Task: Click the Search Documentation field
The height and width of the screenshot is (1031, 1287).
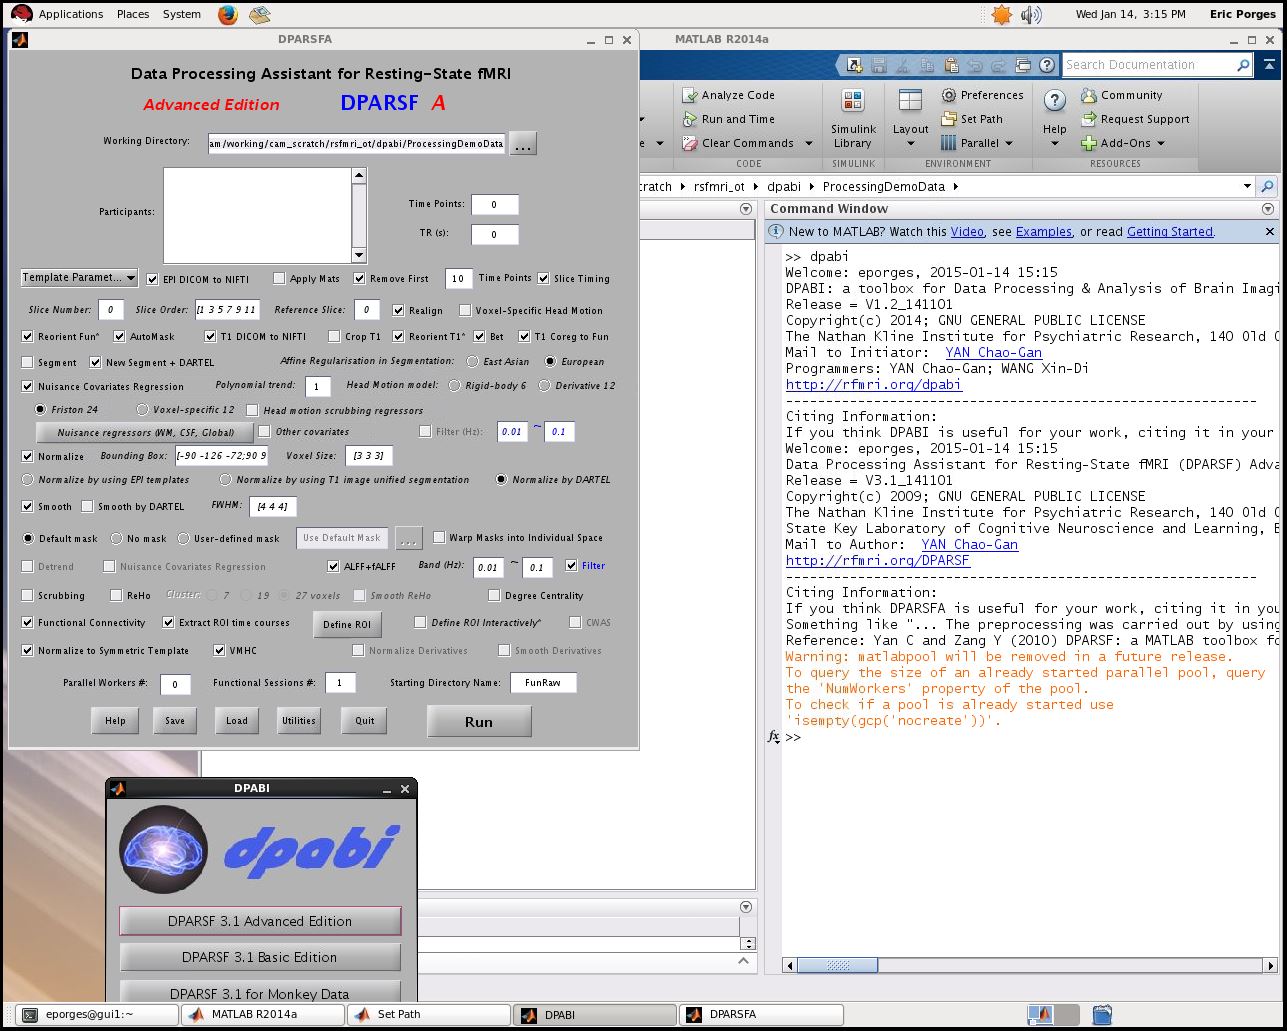Action: (1148, 65)
